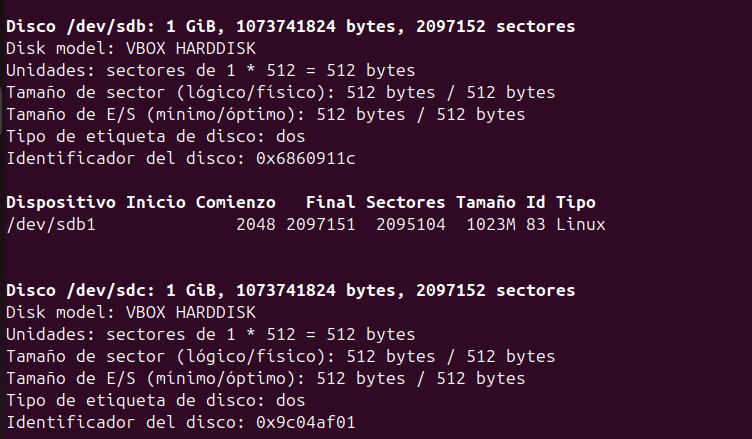This screenshot has width=752, height=439.
Task: Click the Id column header
Action: [x=535, y=203]
